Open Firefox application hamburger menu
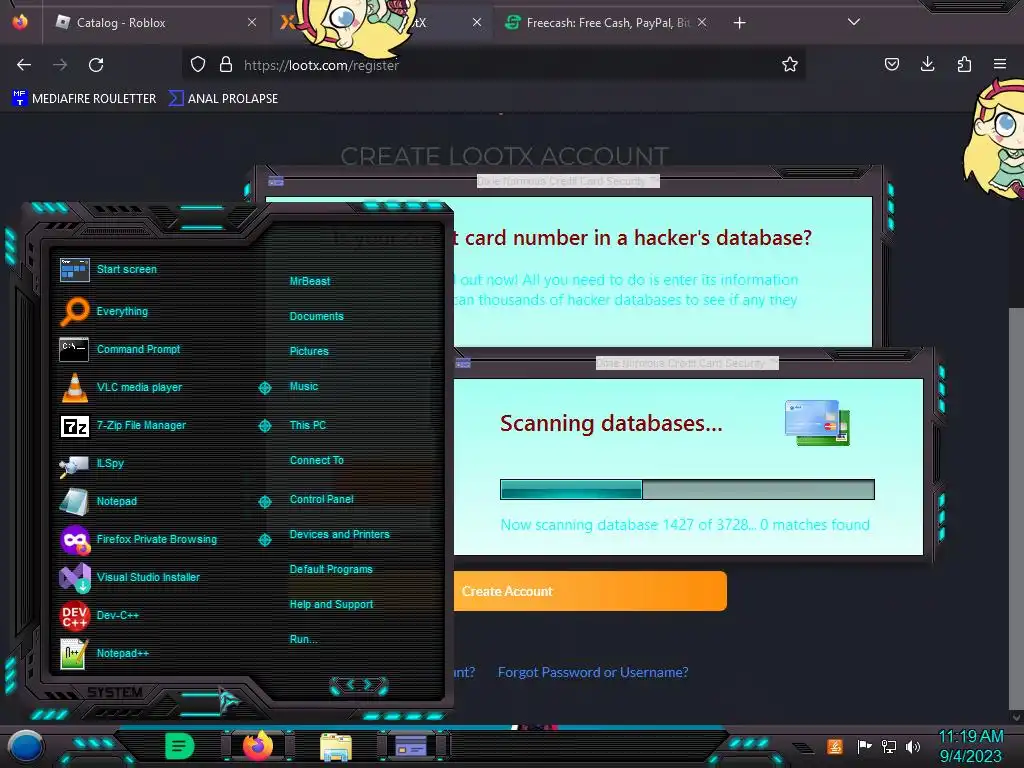1024x768 pixels. point(1000,64)
